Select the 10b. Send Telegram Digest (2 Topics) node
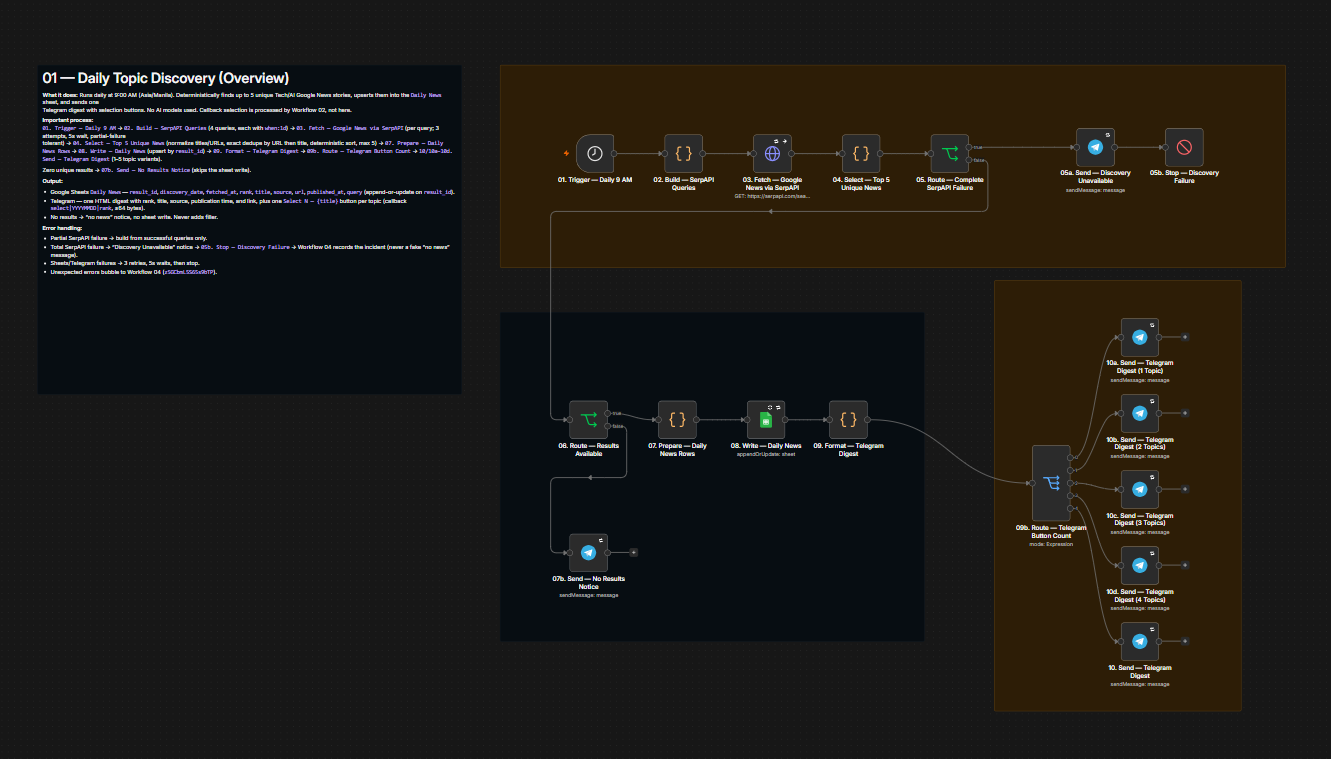Image resolution: width=1331 pixels, height=759 pixels. tap(1139, 413)
